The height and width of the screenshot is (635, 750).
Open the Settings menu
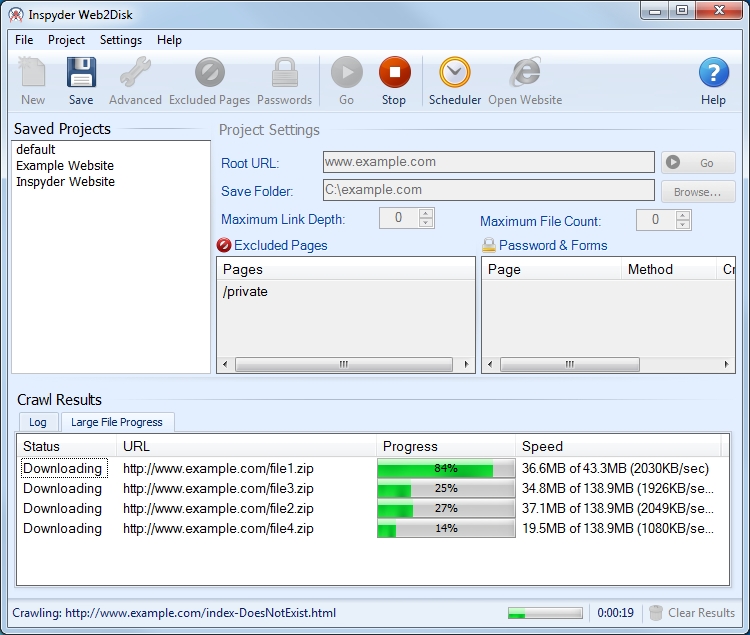tap(121, 40)
